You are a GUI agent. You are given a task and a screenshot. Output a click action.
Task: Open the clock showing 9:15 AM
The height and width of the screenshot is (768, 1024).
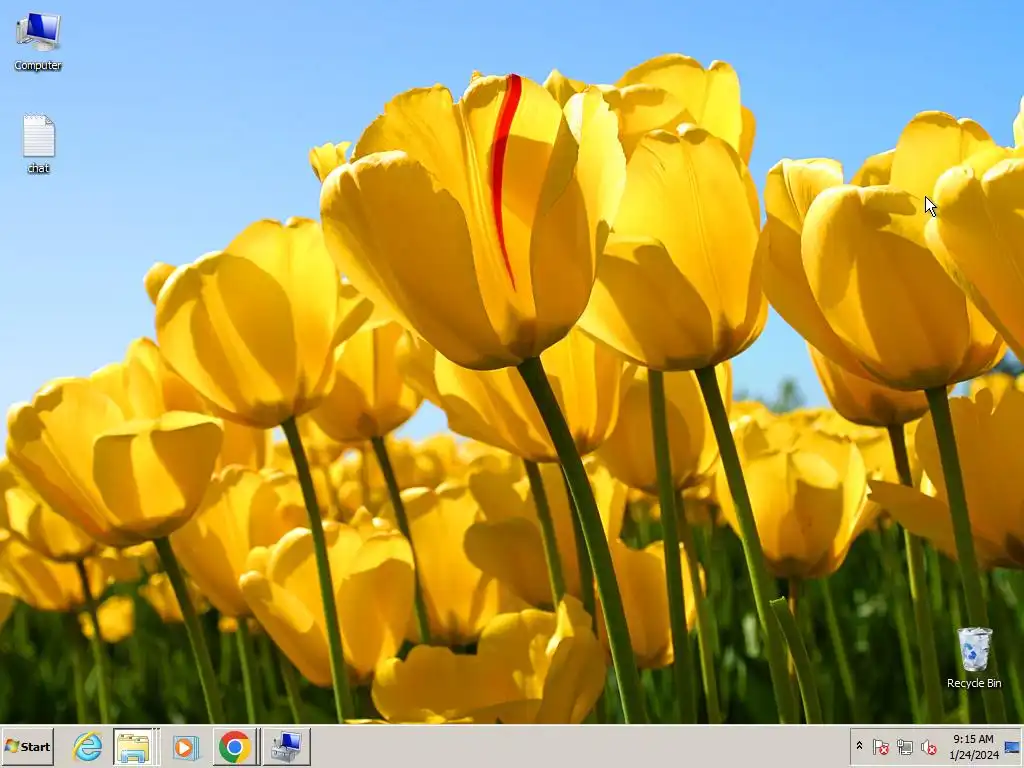click(x=973, y=746)
